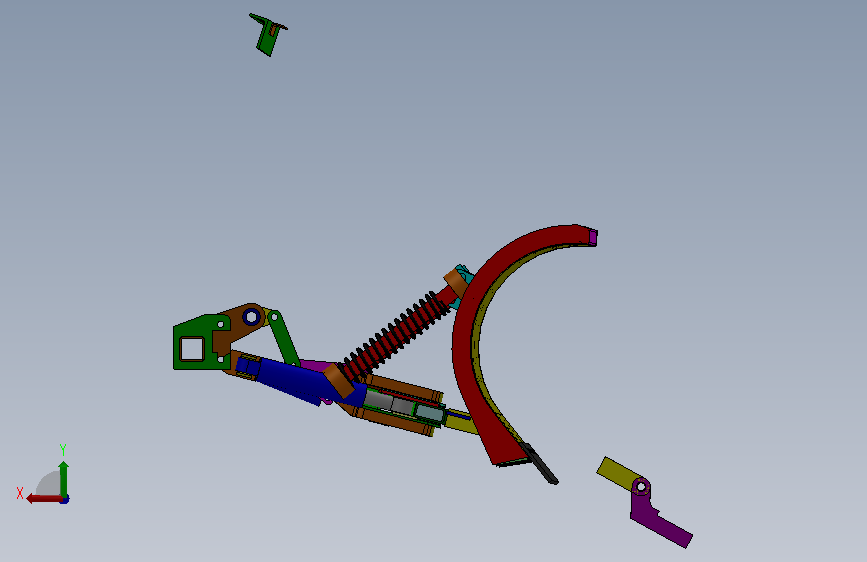Select the olive rod between housing and fender
The width and height of the screenshot is (867, 562).
[x=461, y=423]
